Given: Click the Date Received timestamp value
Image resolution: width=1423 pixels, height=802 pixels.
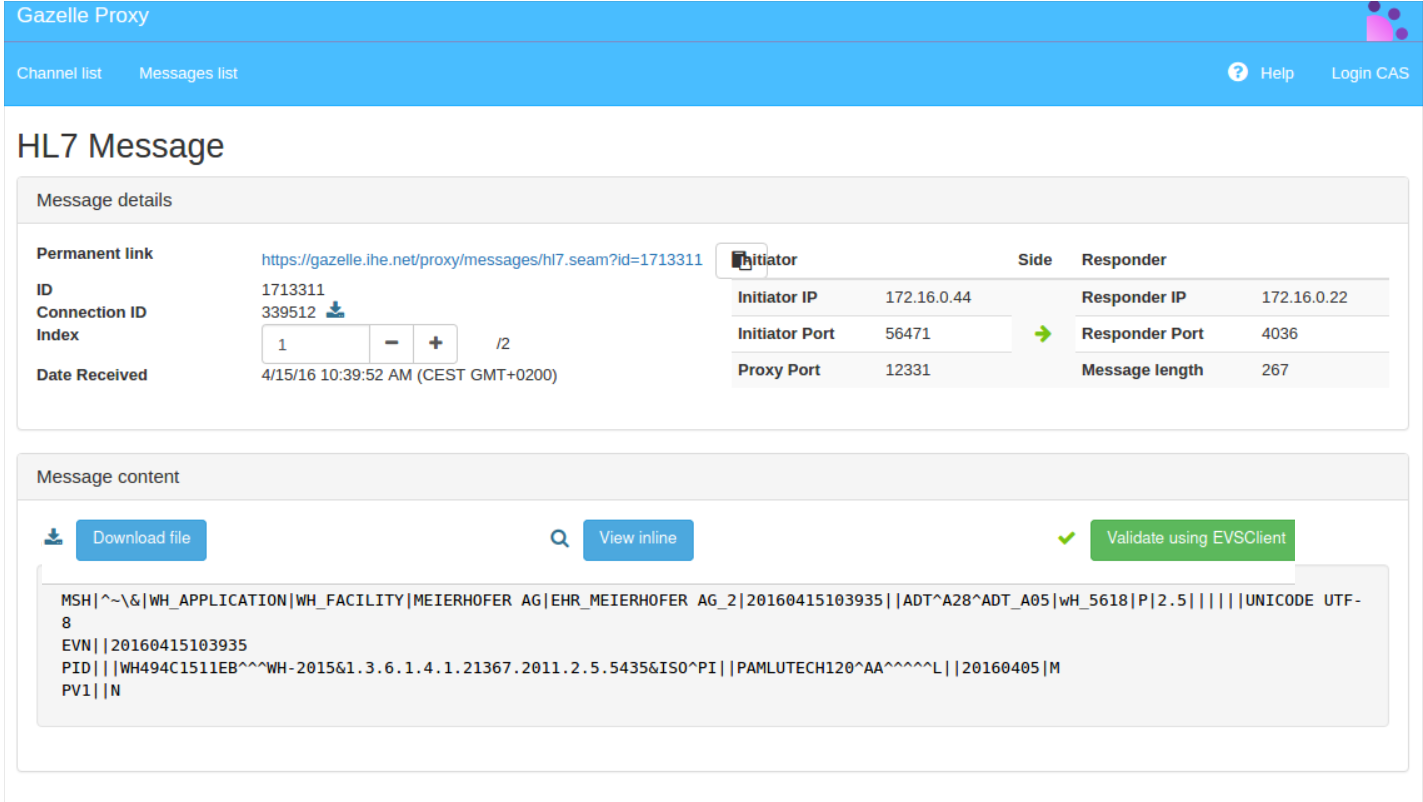Looking at the screenshot, I should 409,375.
